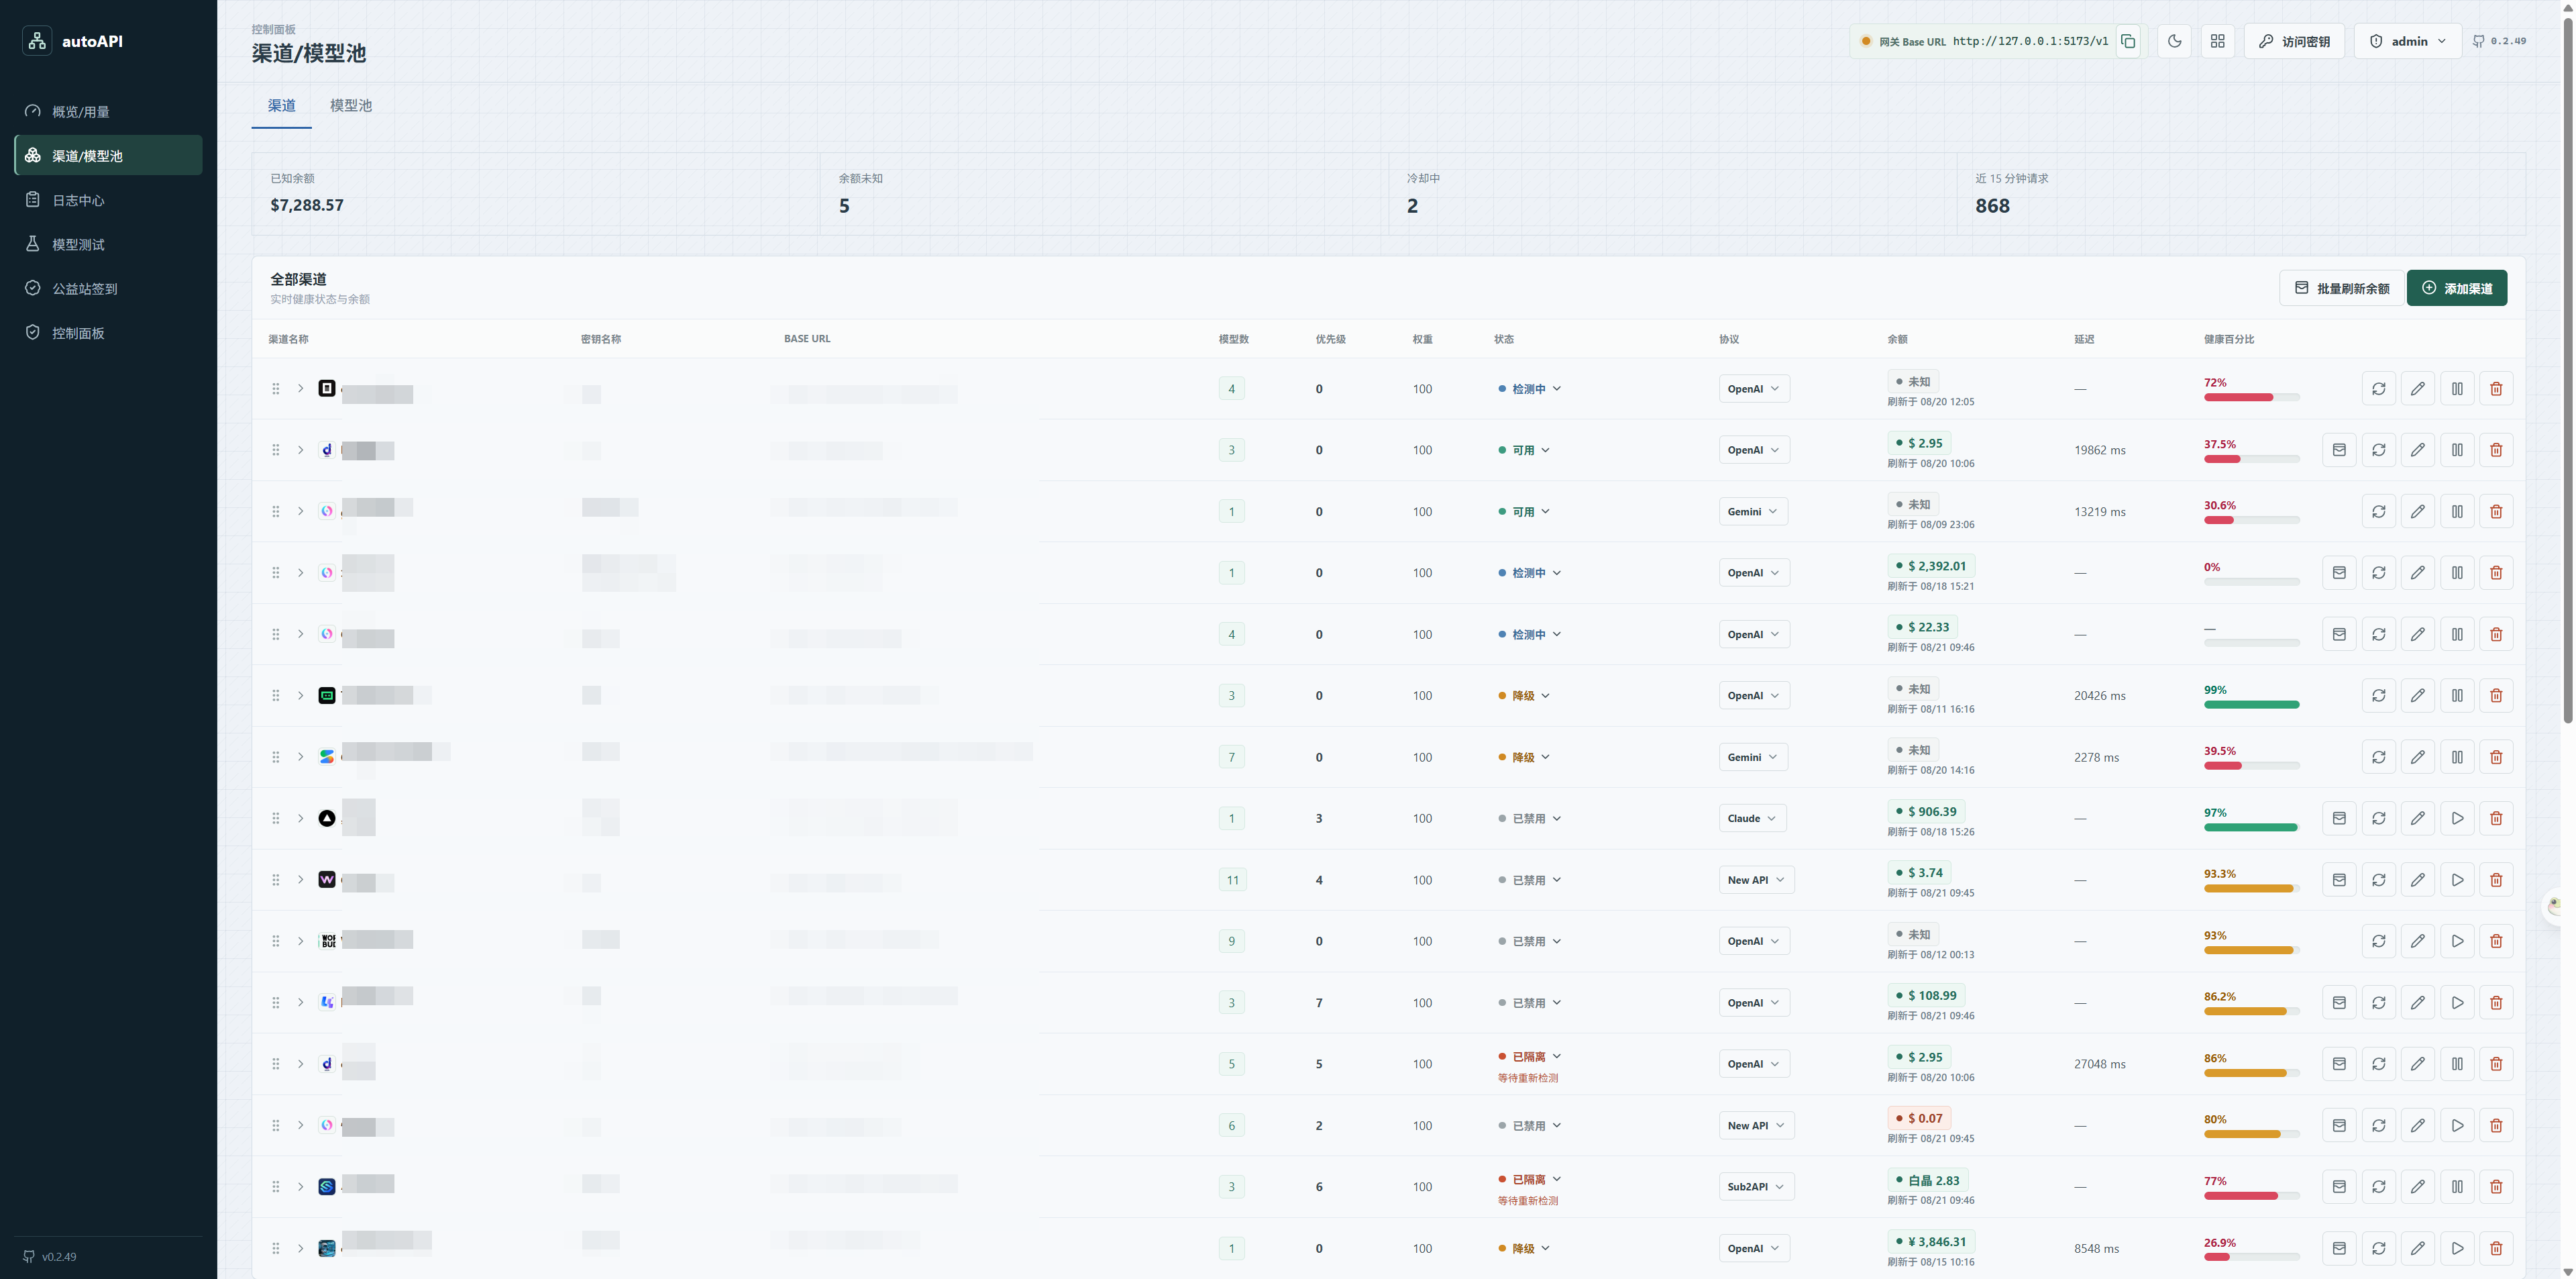The height and width of the screenshot is (1279, 2576).
Task: Refresh the channel with $2,392.01 balance
Action: 2378,573
